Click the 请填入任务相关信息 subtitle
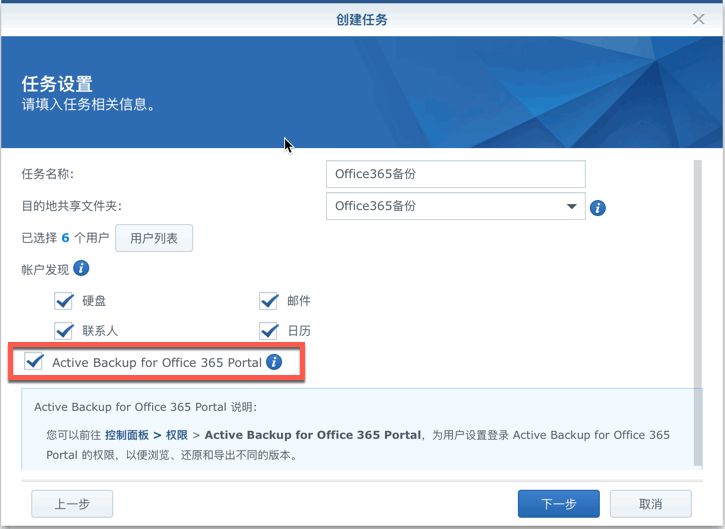This screenshot has width=725, height=529. (x=88, y=105)
